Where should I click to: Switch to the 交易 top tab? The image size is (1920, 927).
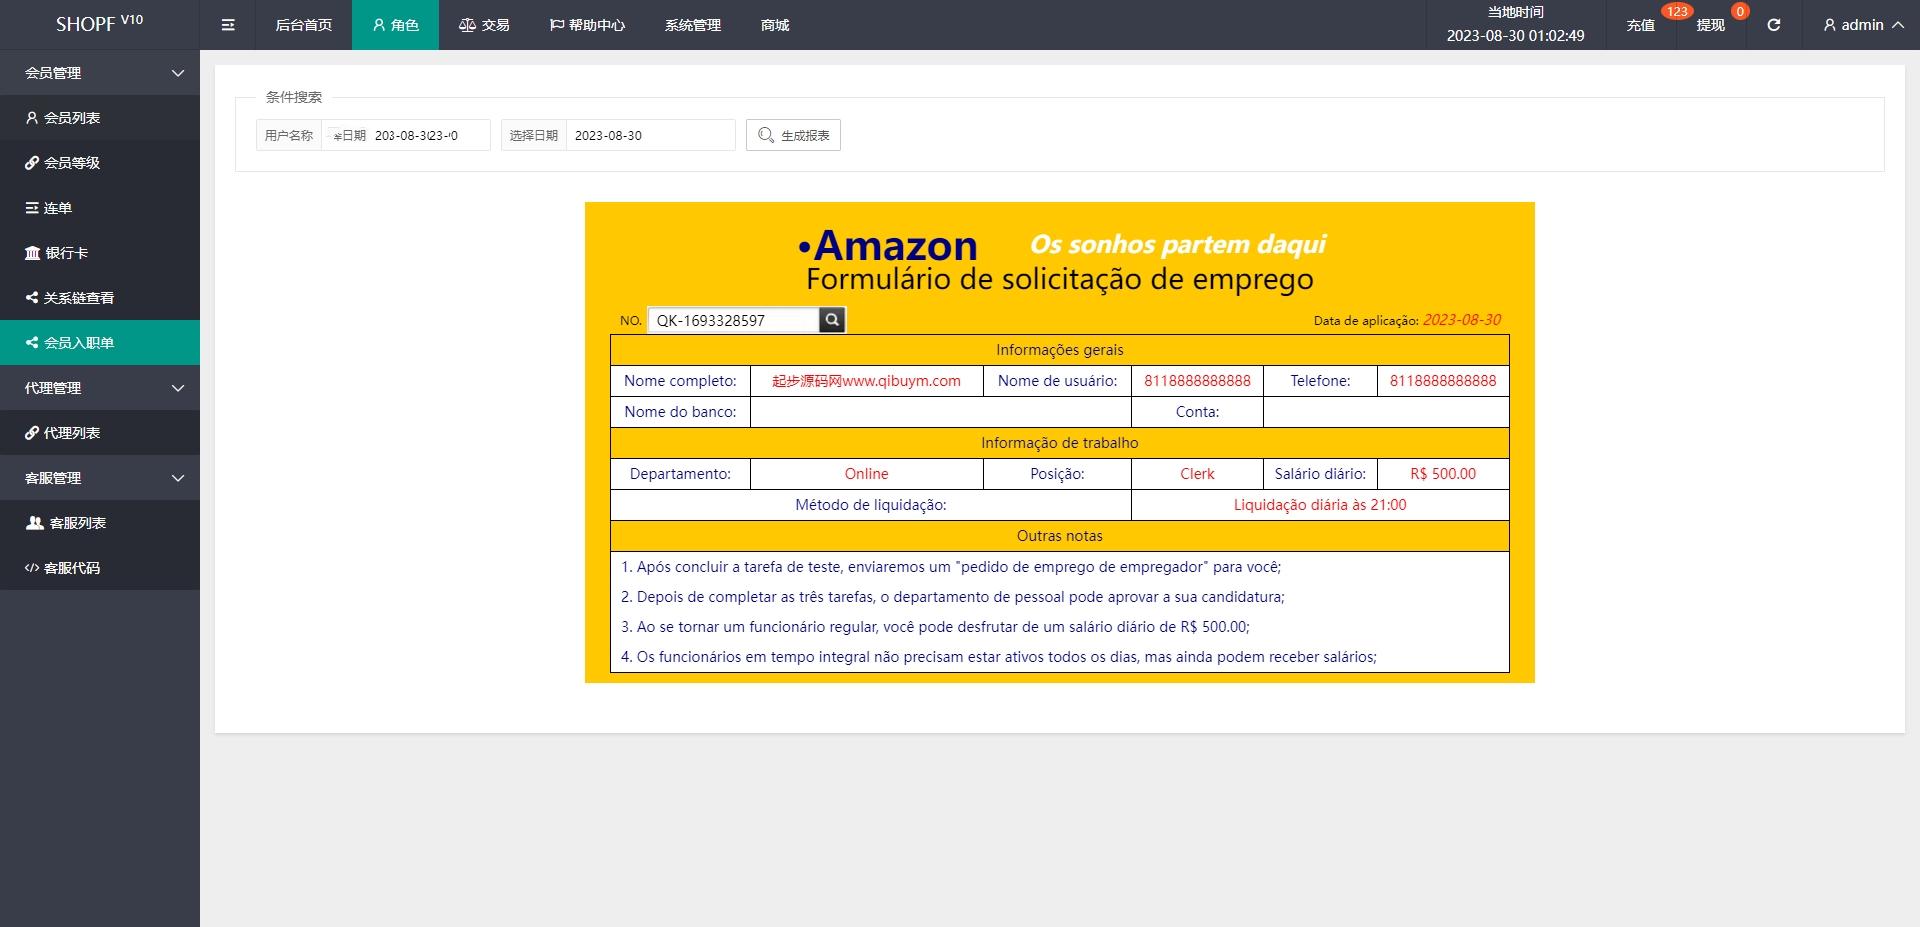[x=484, y=25]
